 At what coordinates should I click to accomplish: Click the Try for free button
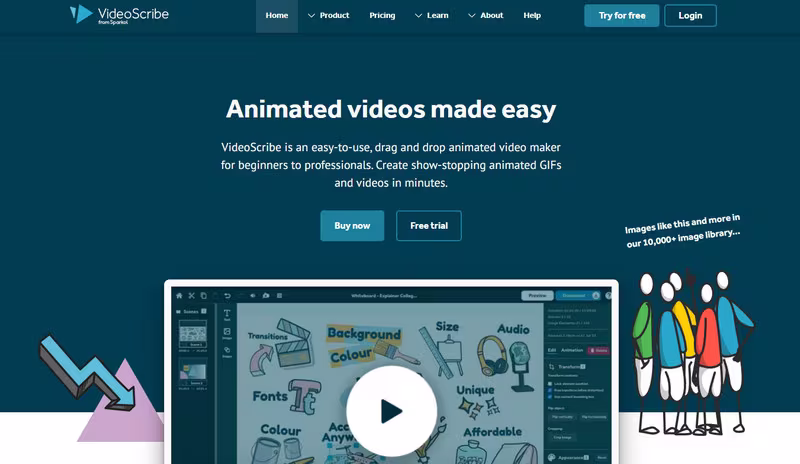click(621, 15)
